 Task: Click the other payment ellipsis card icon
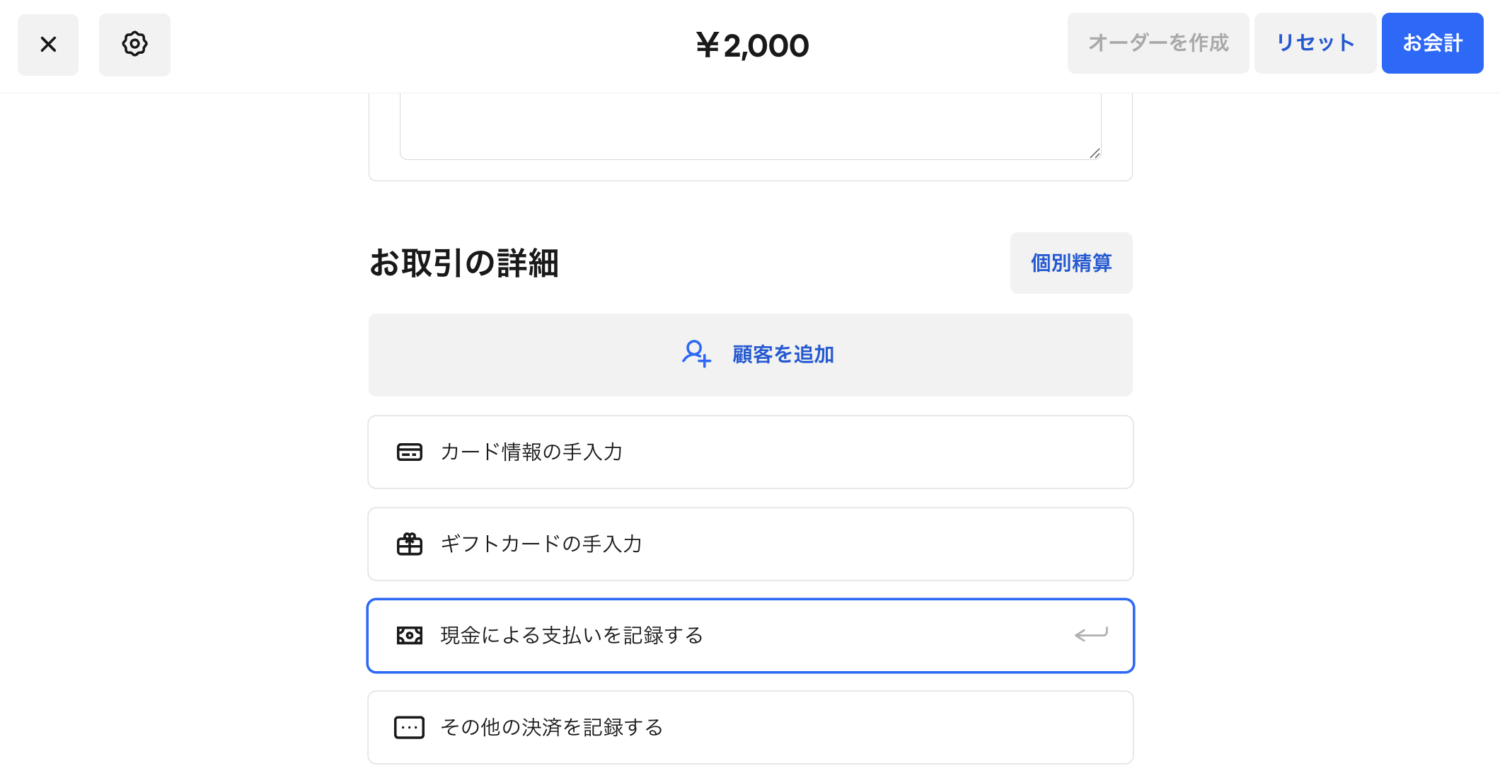410,727
